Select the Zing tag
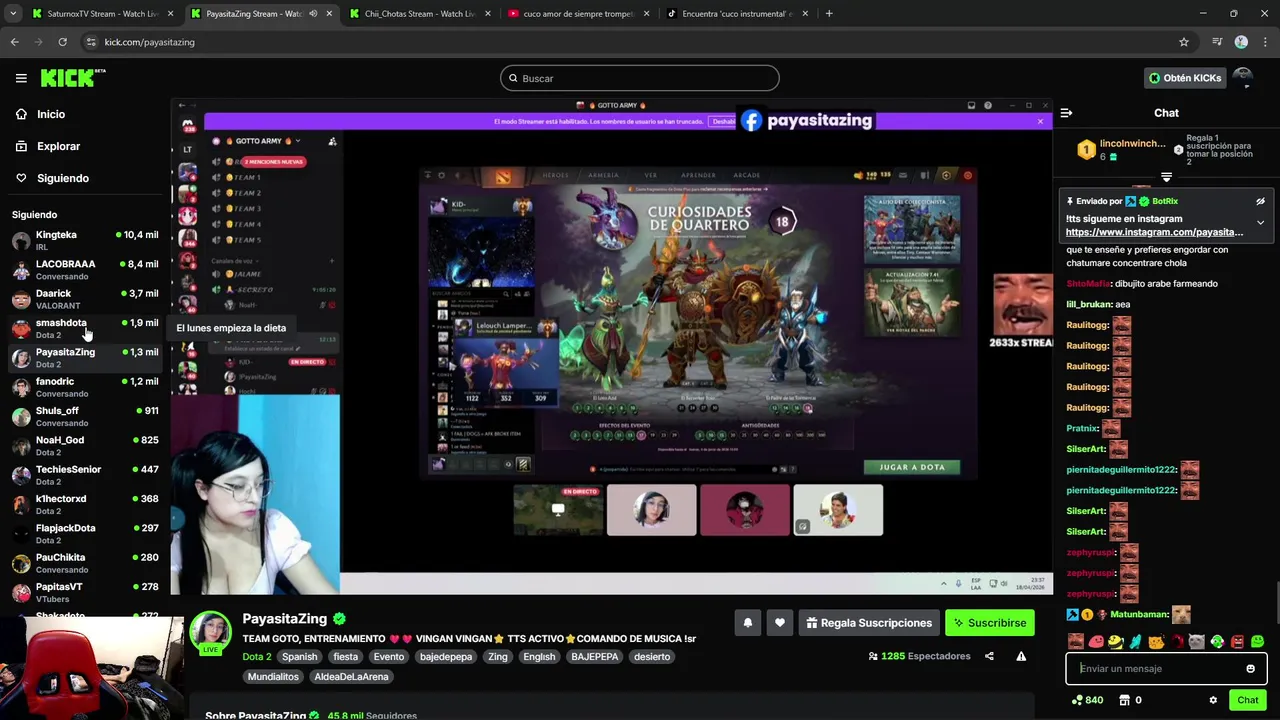The width and height of the screenshot is (1280, 720). pos(497,656)
